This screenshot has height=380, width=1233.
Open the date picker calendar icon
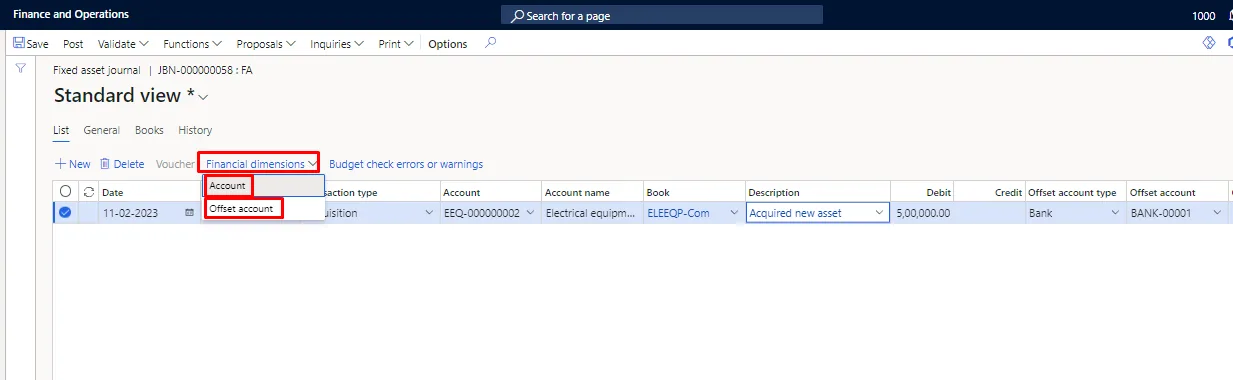click(x=189, y=213)
